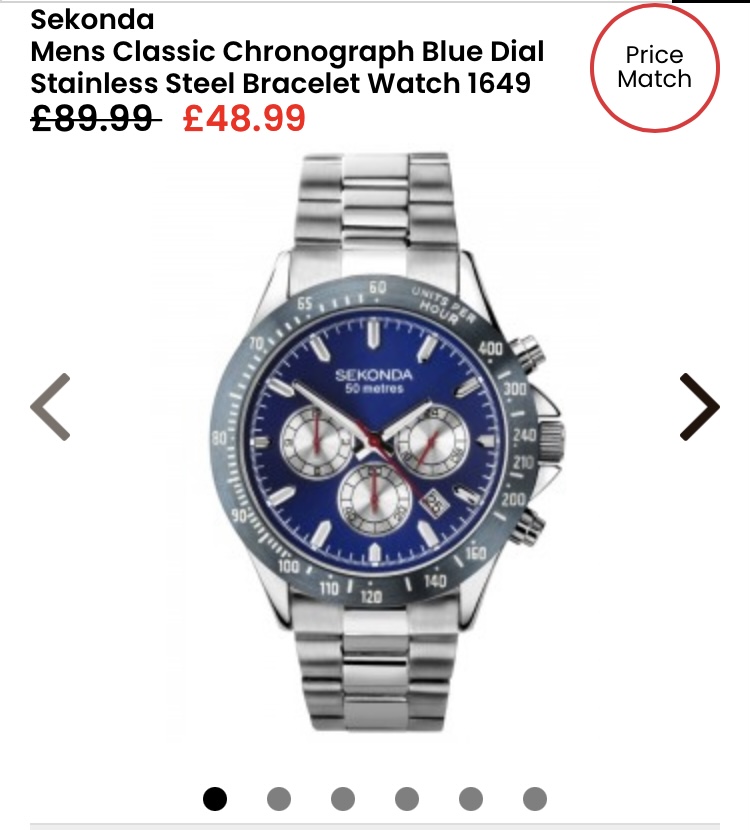Select the fourth carousel dot
750x830 pixels.
click(x=407, y=799)
